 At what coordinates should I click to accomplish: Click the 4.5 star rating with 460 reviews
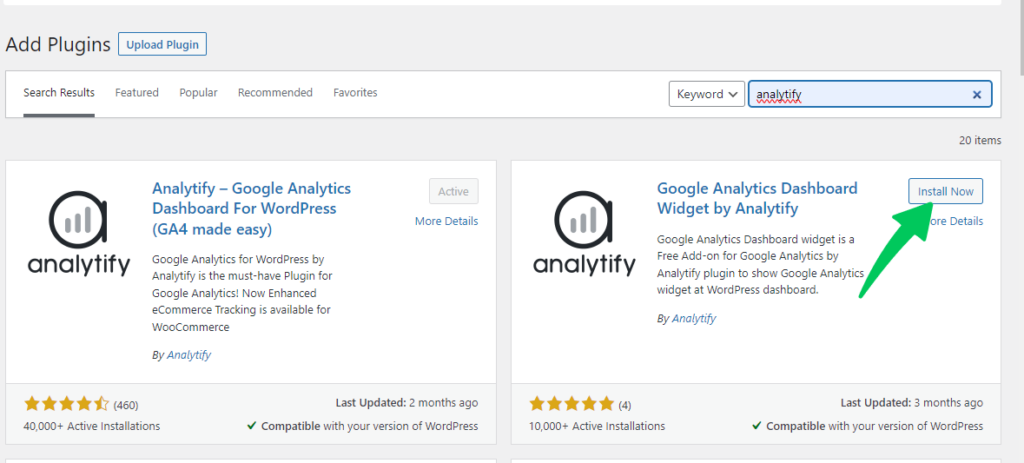tap(67, 404)
